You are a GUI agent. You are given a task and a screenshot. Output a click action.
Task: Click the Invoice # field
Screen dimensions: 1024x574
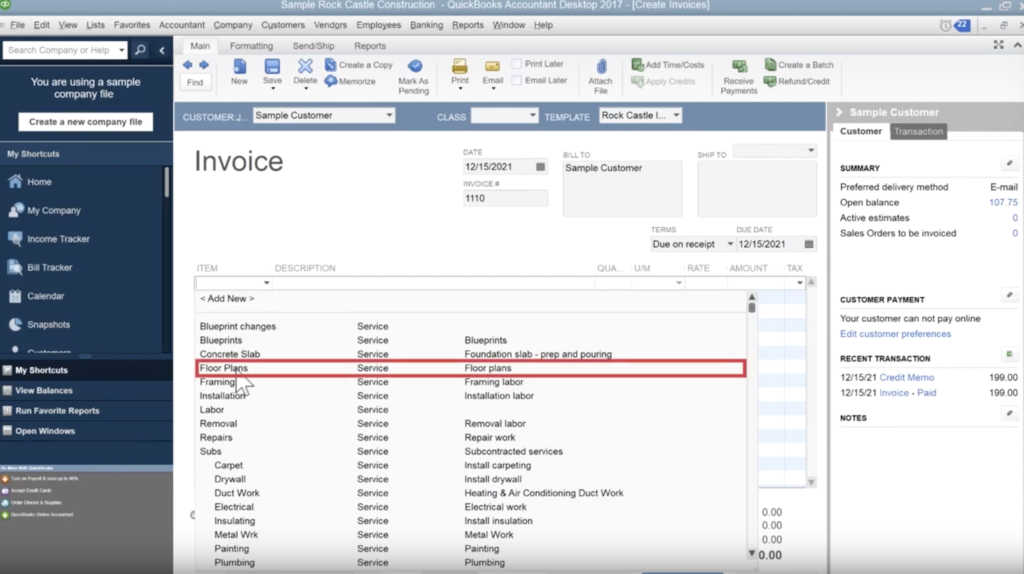tap(505, 198)
